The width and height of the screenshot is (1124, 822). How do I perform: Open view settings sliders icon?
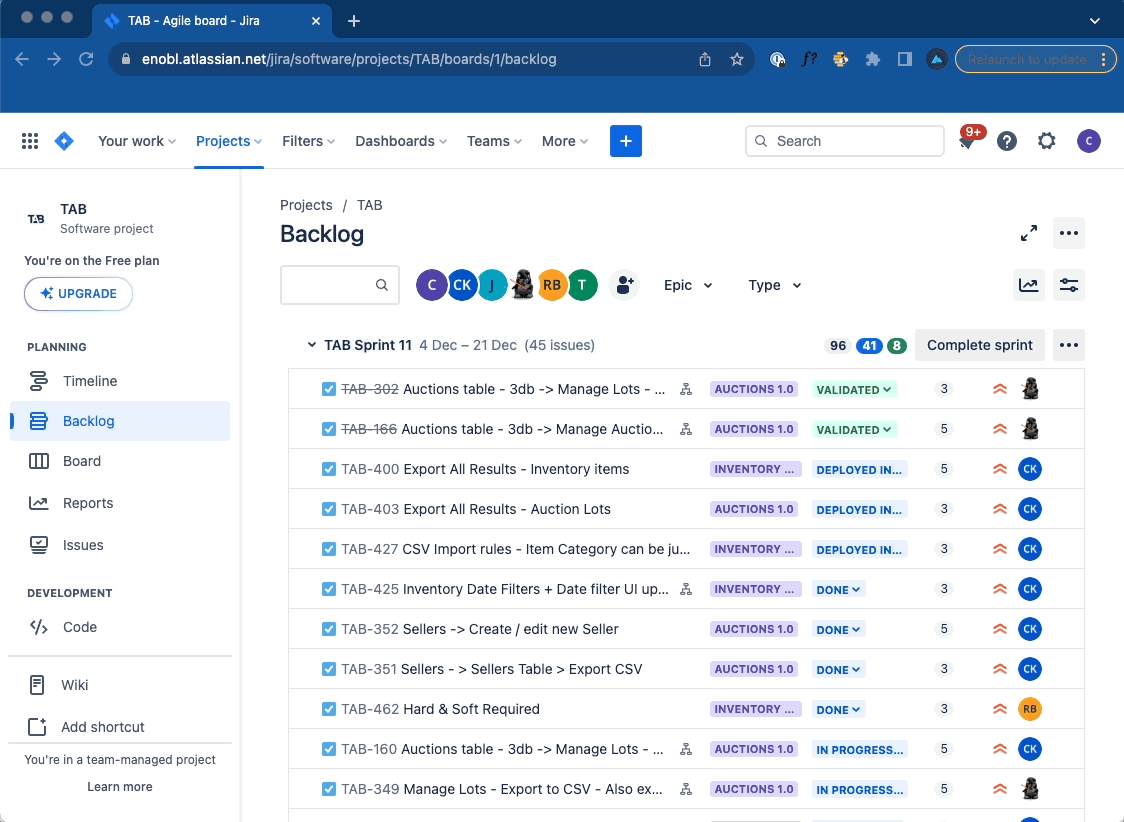pyautogui.click(x=1069, y=285)
